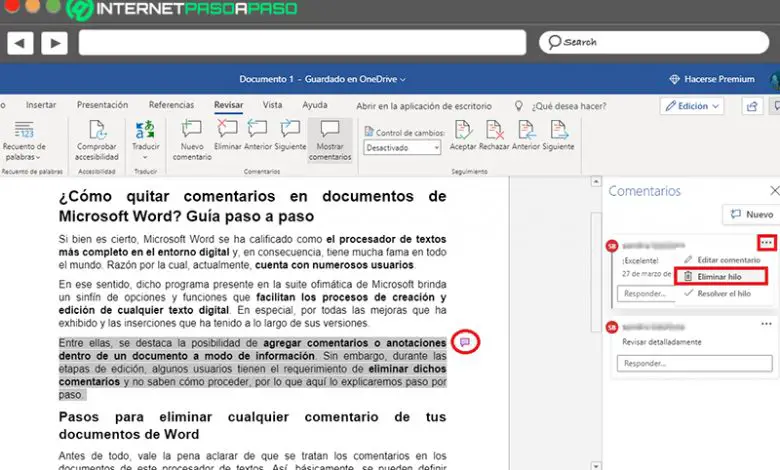This screenshot has height=470, width=780.
Task: Click the Search box in browser
Action: tap(654, 42)
